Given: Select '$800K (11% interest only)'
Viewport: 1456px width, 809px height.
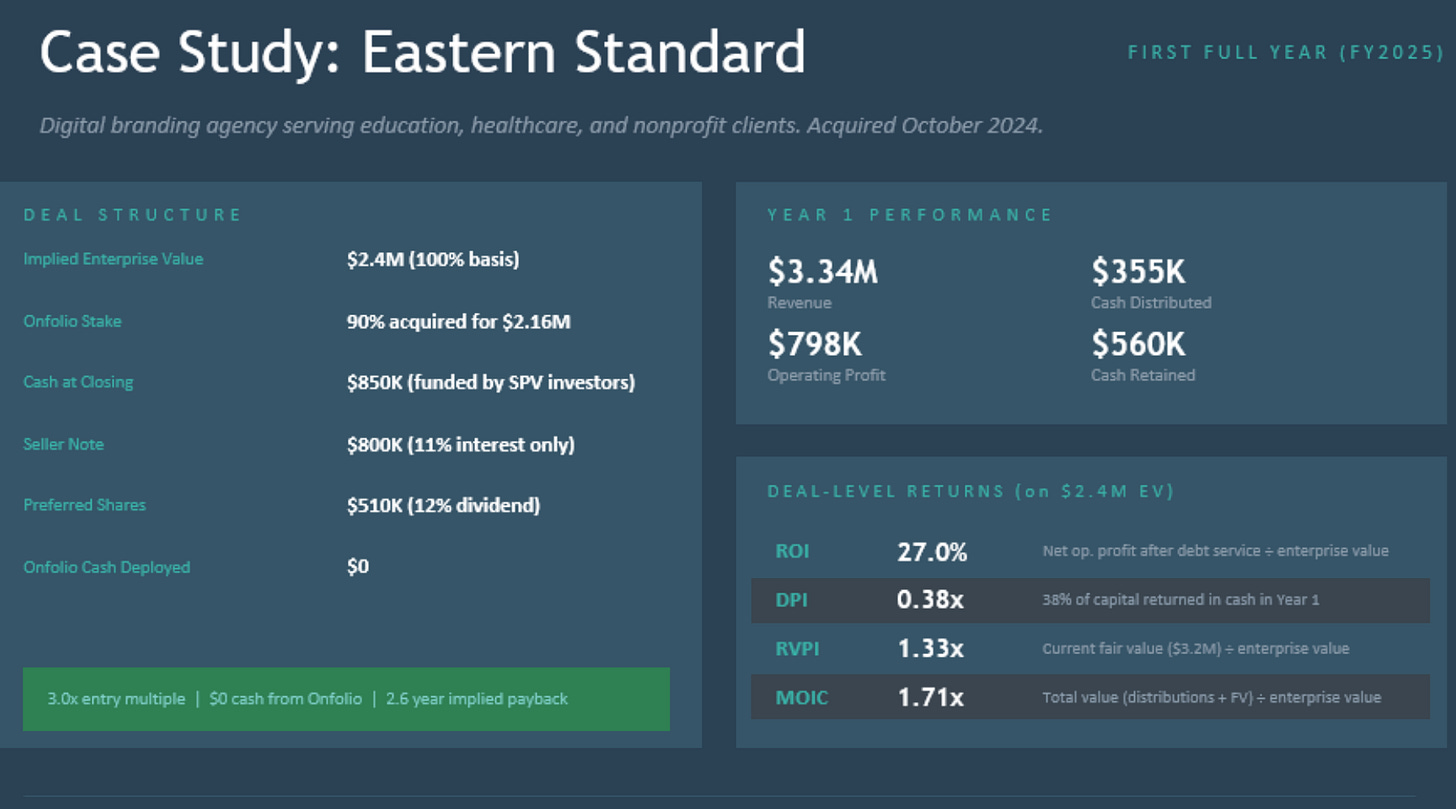Looking at the screenshot, I should point(461,445).
